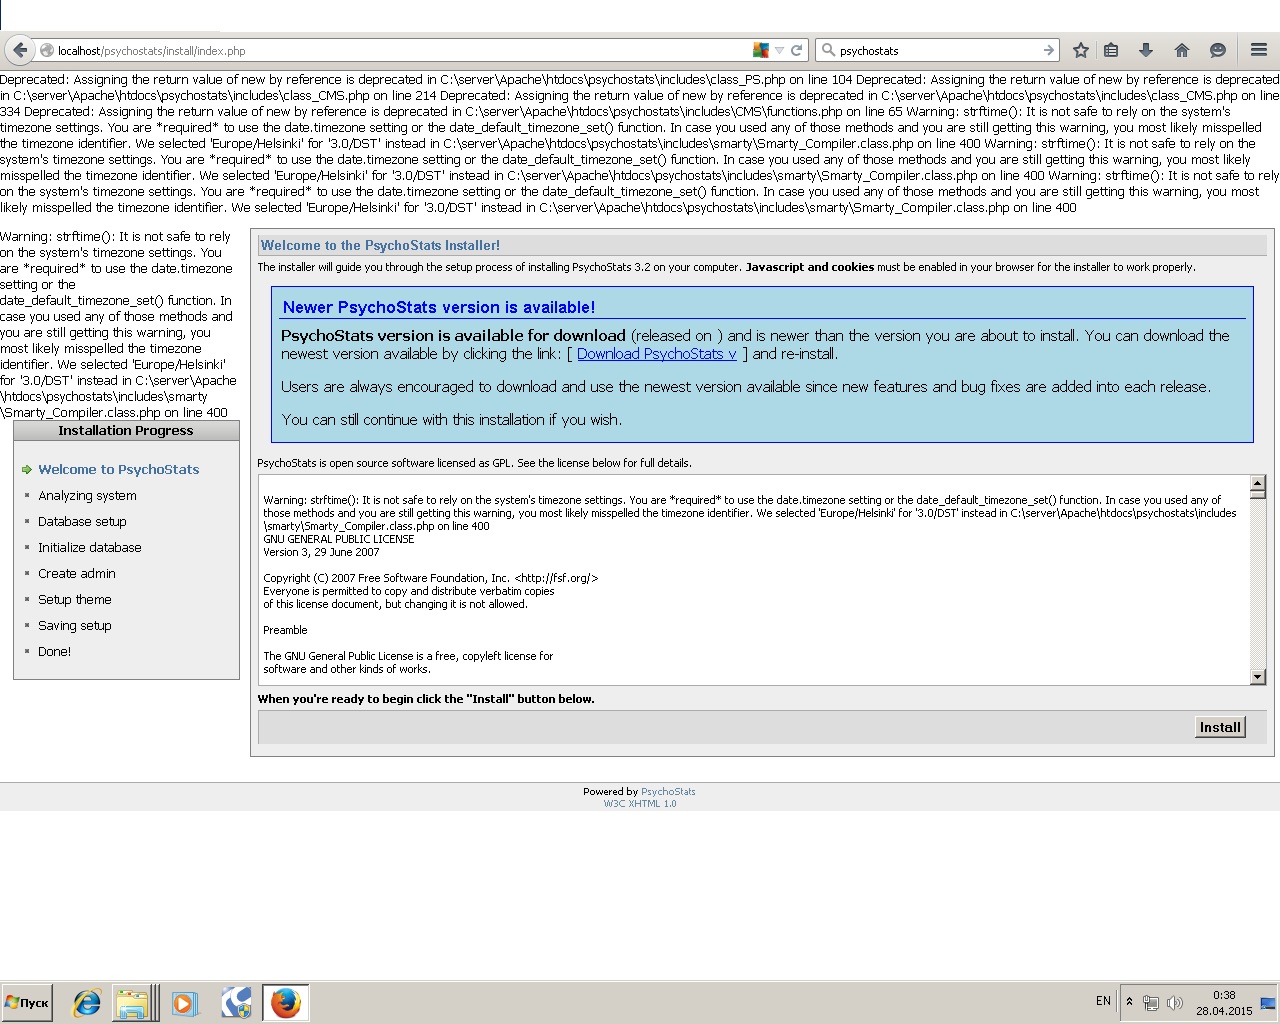This screenshot has height=1024, width=1280.
Task: Open Windows Explorer from taskbar
Action: [133, 1002]
